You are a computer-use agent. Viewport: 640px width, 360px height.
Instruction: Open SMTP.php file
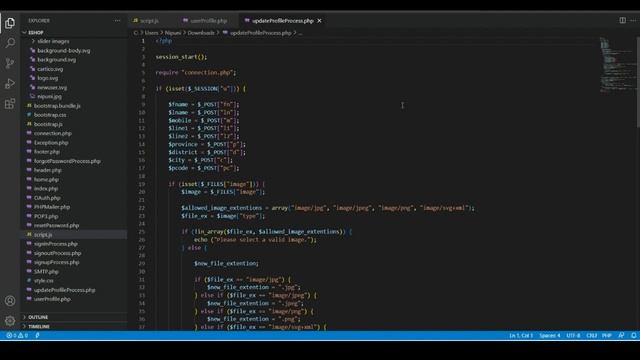46,271
